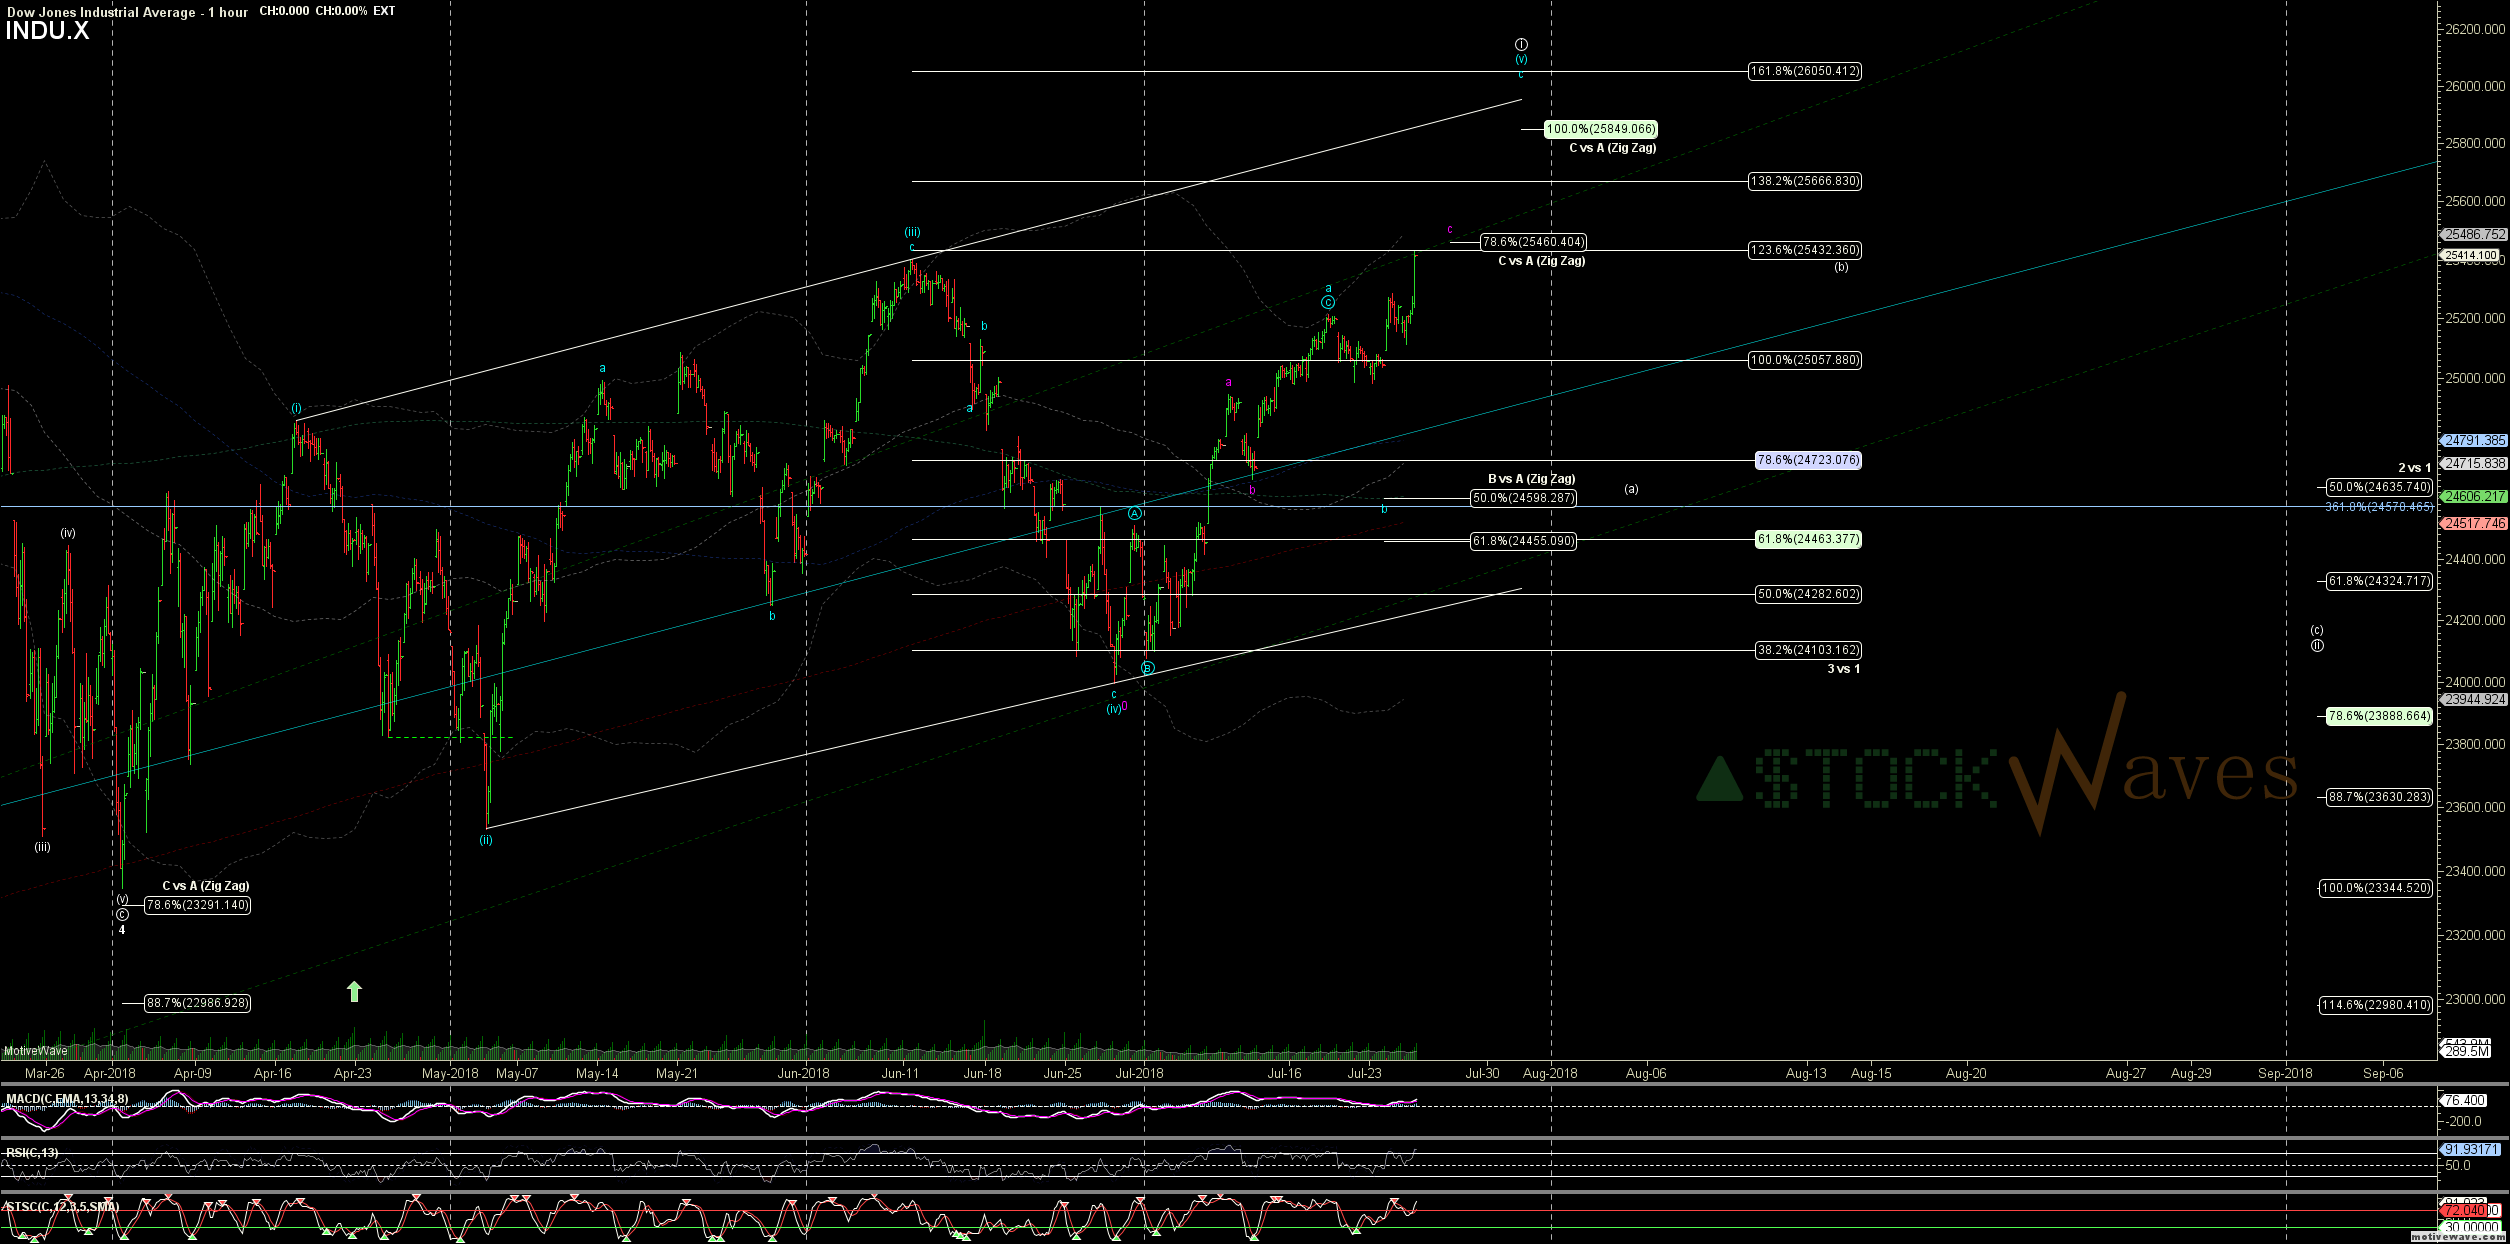Select the 100.0%(25057.880) Fibonacci label
The height and width of the screenshot is (1244, 2510).
click(1805, 360)
